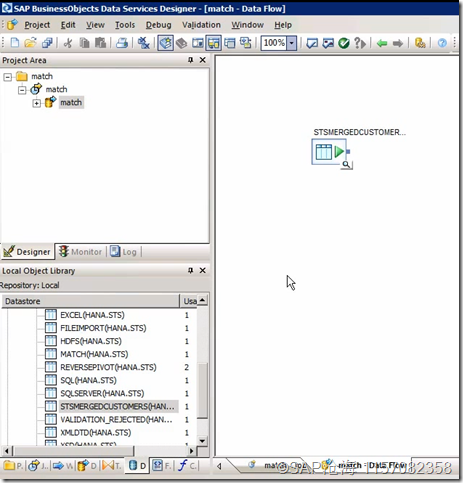Open the Tools menu

[125, 25]
